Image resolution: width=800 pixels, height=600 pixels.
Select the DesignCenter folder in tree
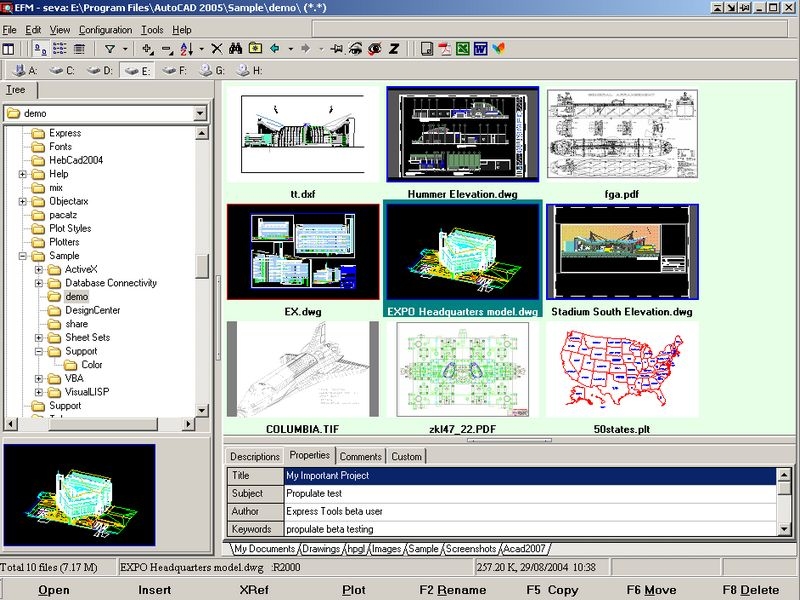(92, 310)
